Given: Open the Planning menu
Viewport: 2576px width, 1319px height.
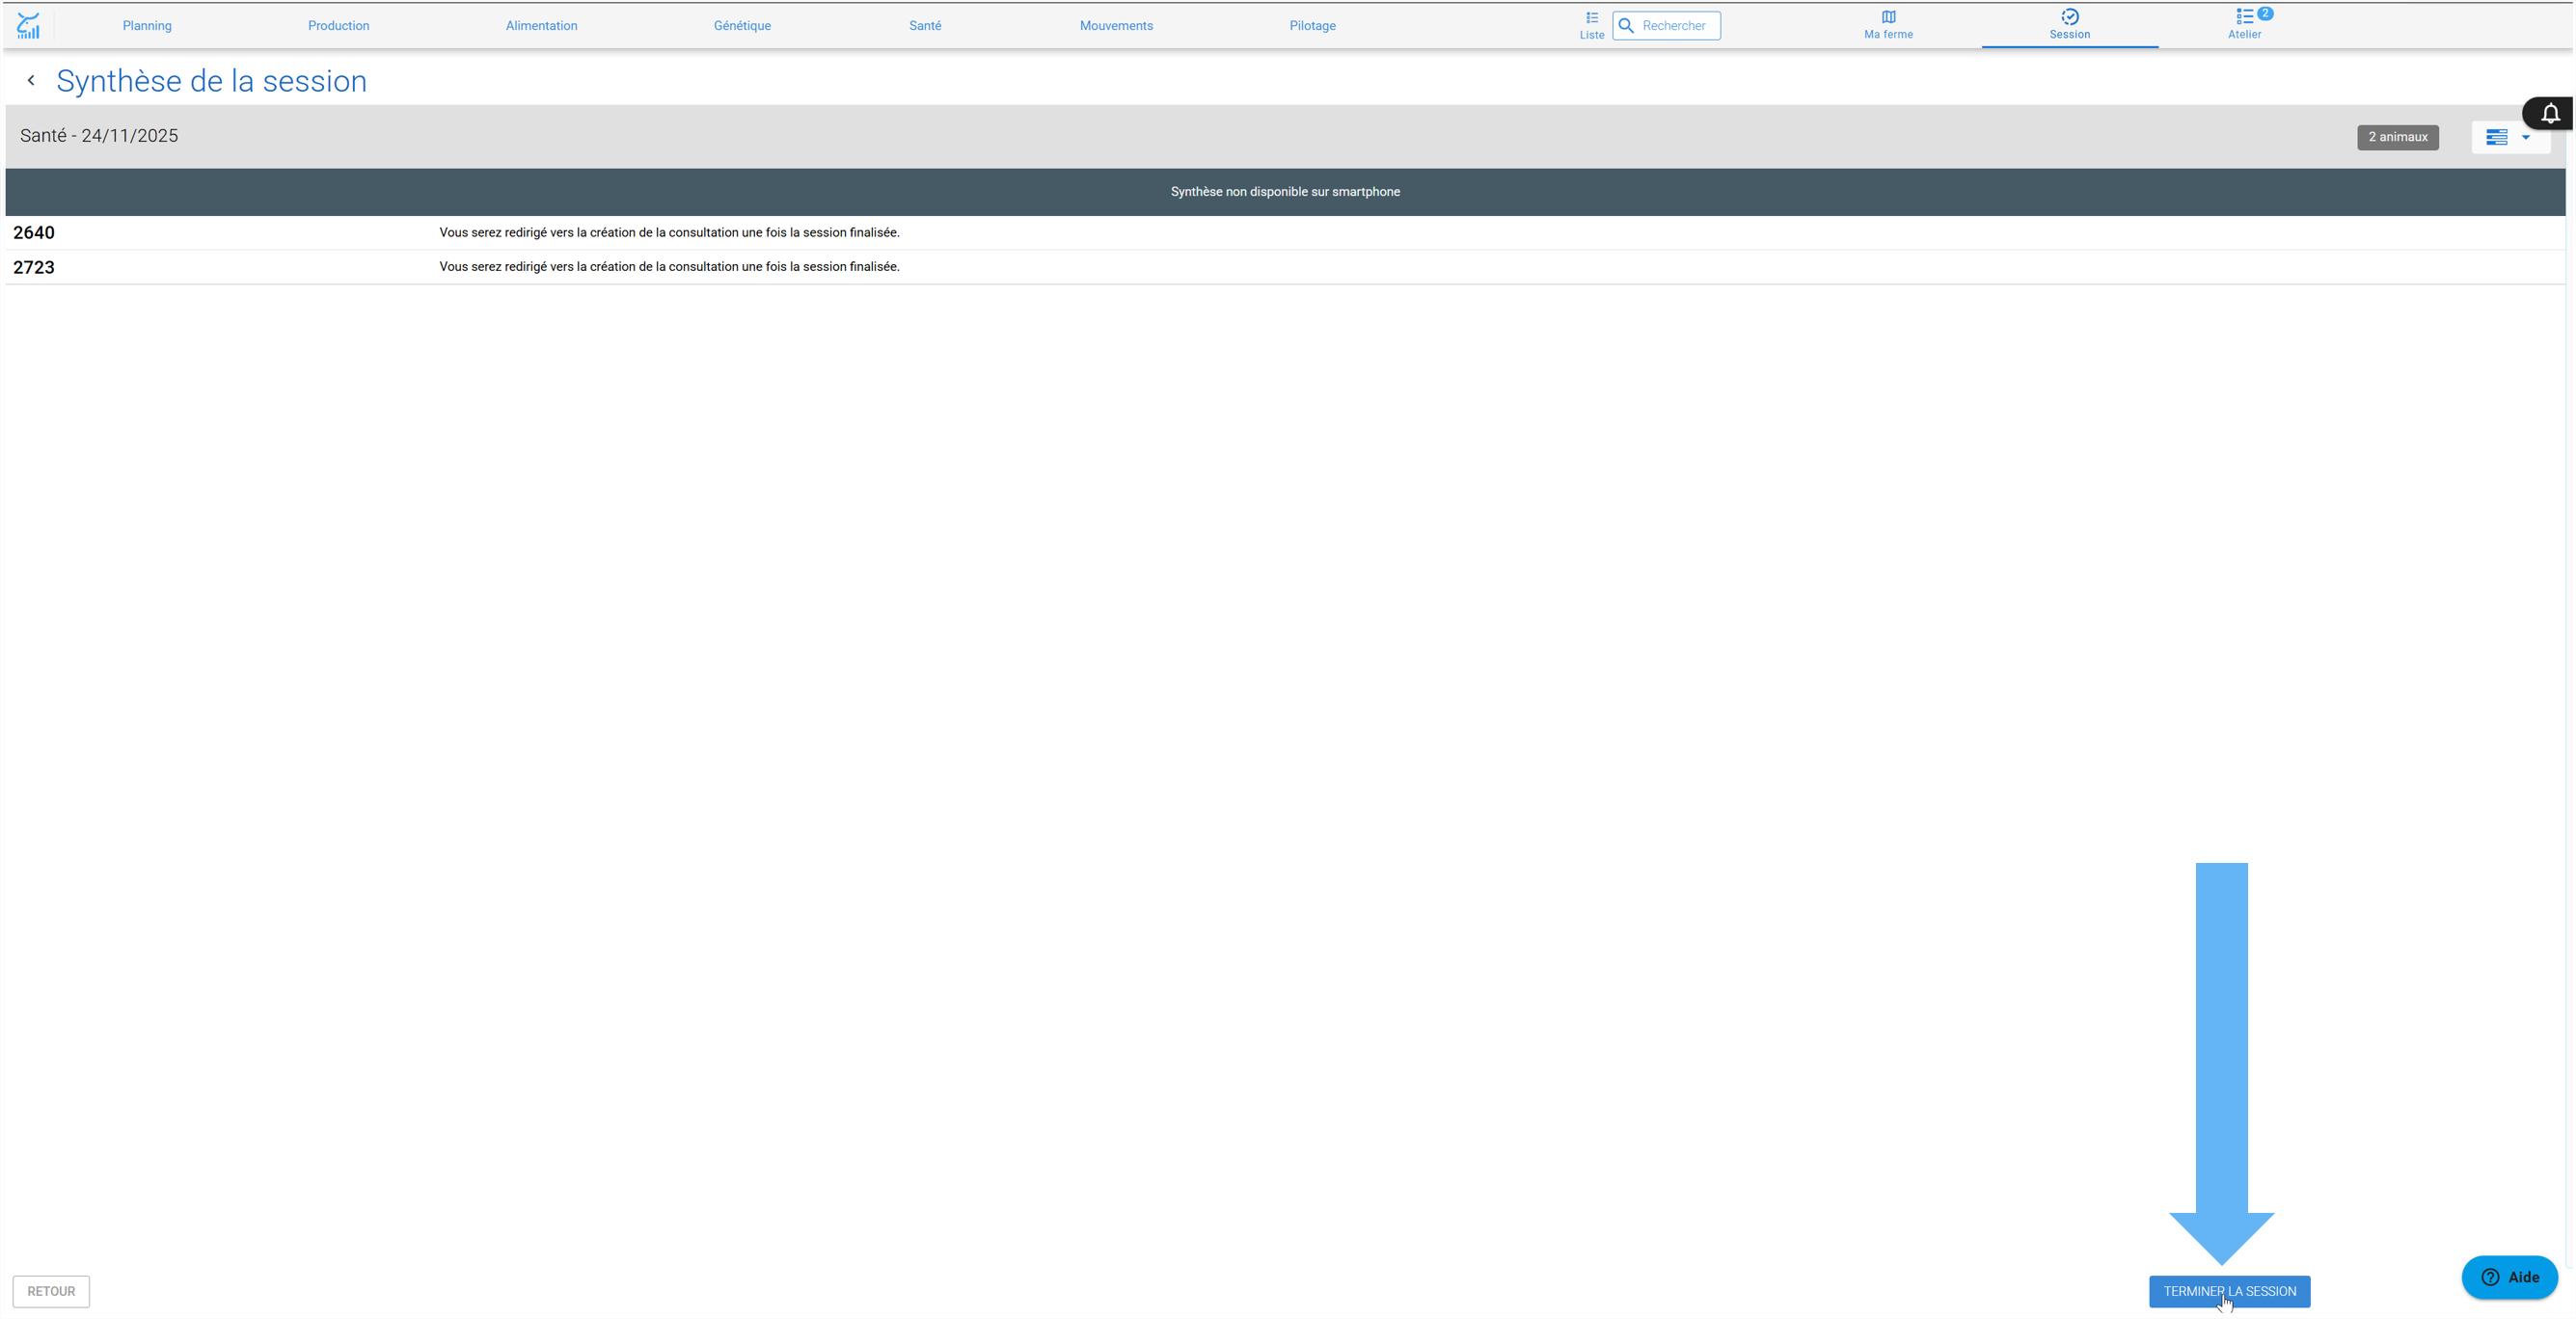Looking at the screenshot, I should point(147,26).
